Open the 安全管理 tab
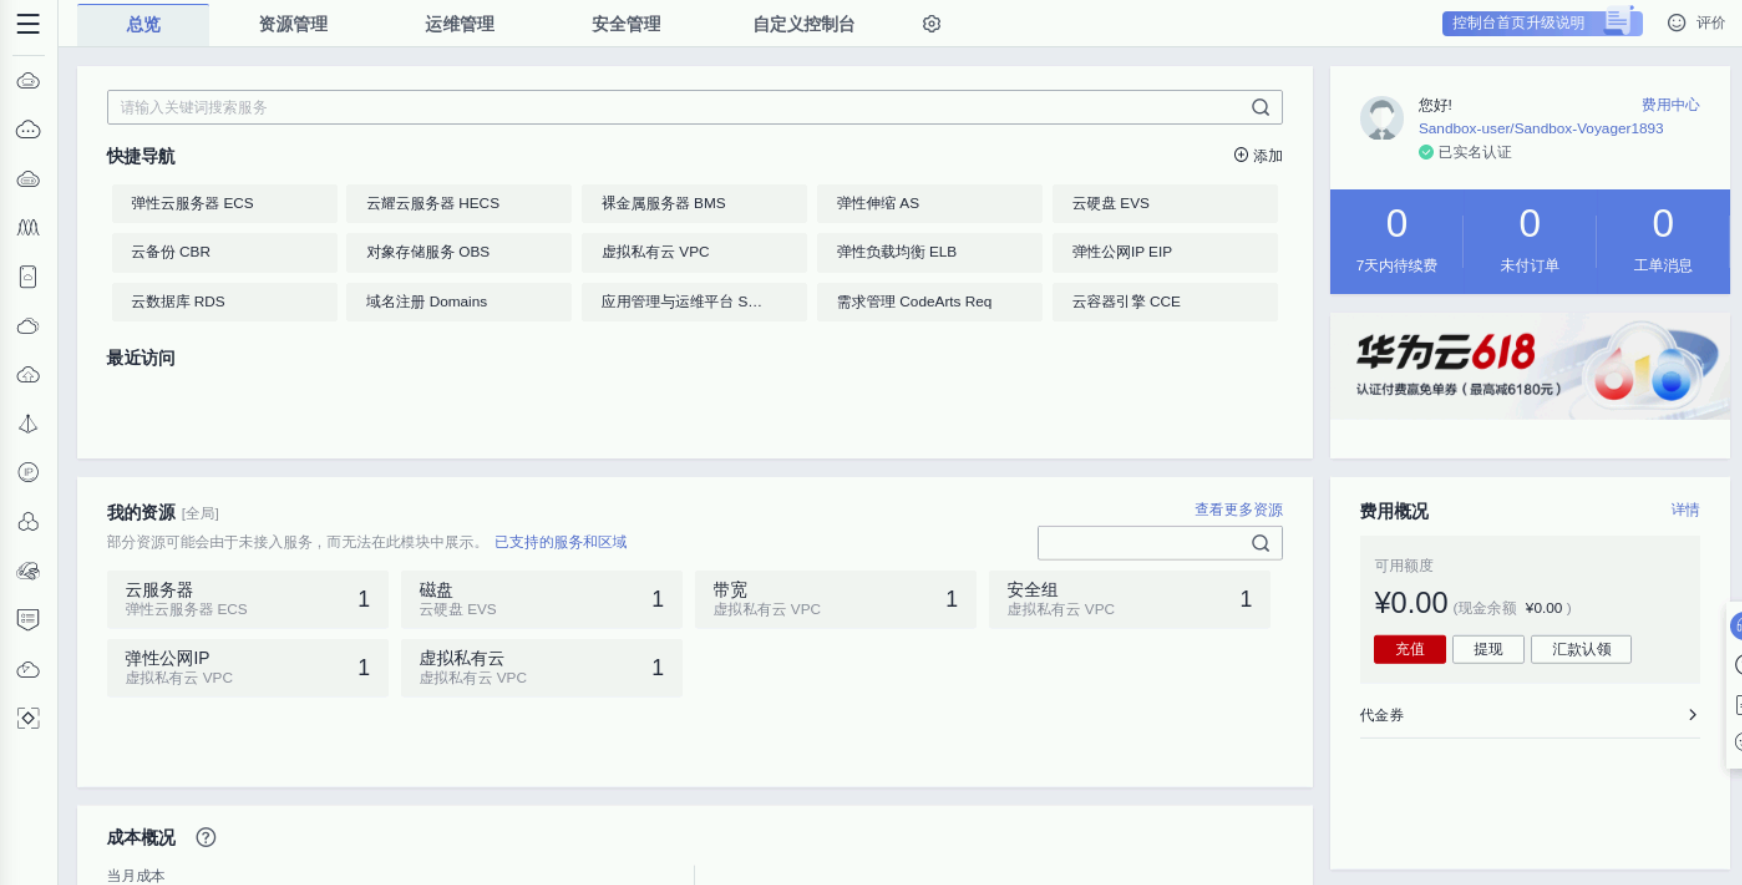Image resolution: width=1742 pixels, height=885 pixels. click(626, 24)
